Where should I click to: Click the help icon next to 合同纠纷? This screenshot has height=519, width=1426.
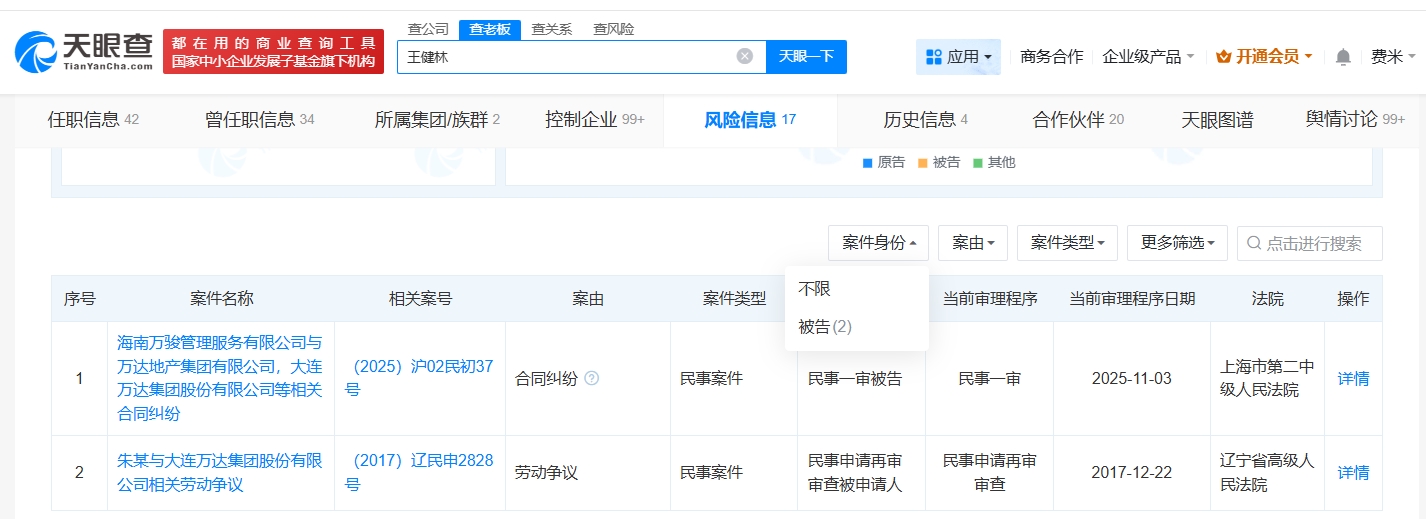(x=591, y=379)
